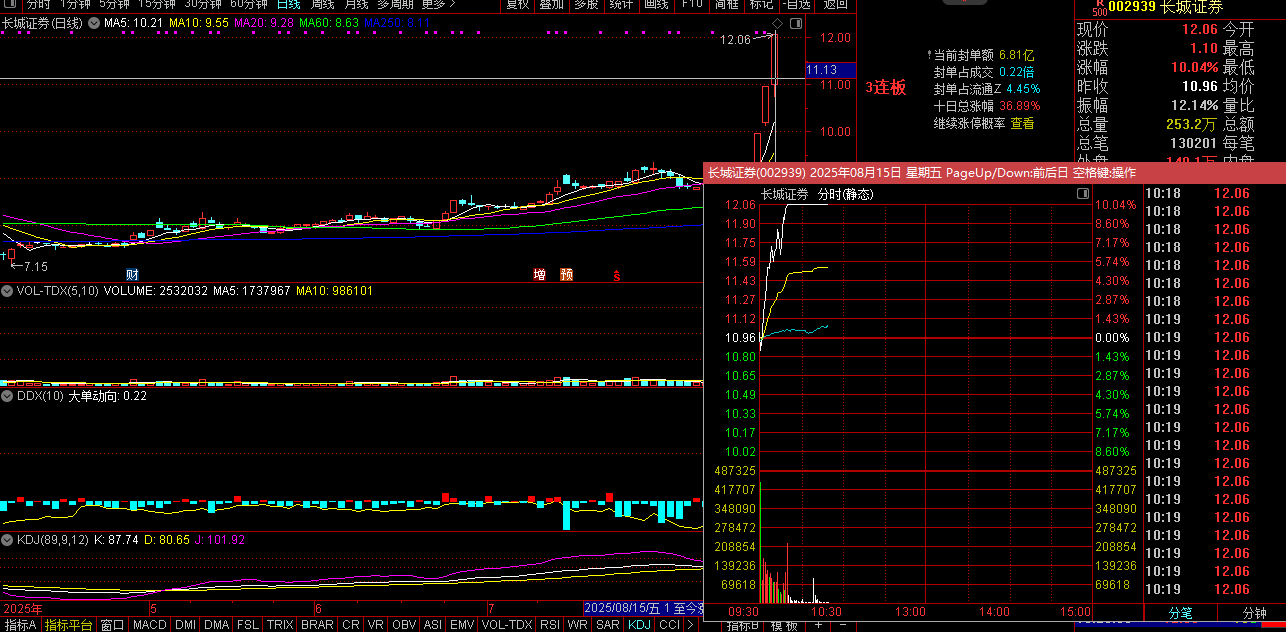Switch indicator to MACD
The height and width of the screenshot is (632, 1286).
[150, 625]
